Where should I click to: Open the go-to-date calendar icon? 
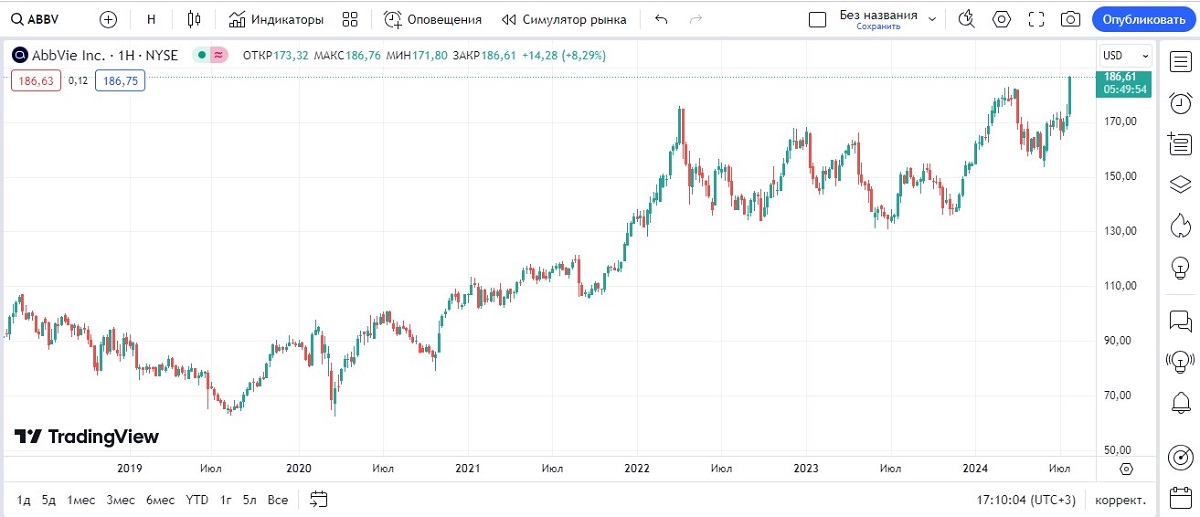319,498
